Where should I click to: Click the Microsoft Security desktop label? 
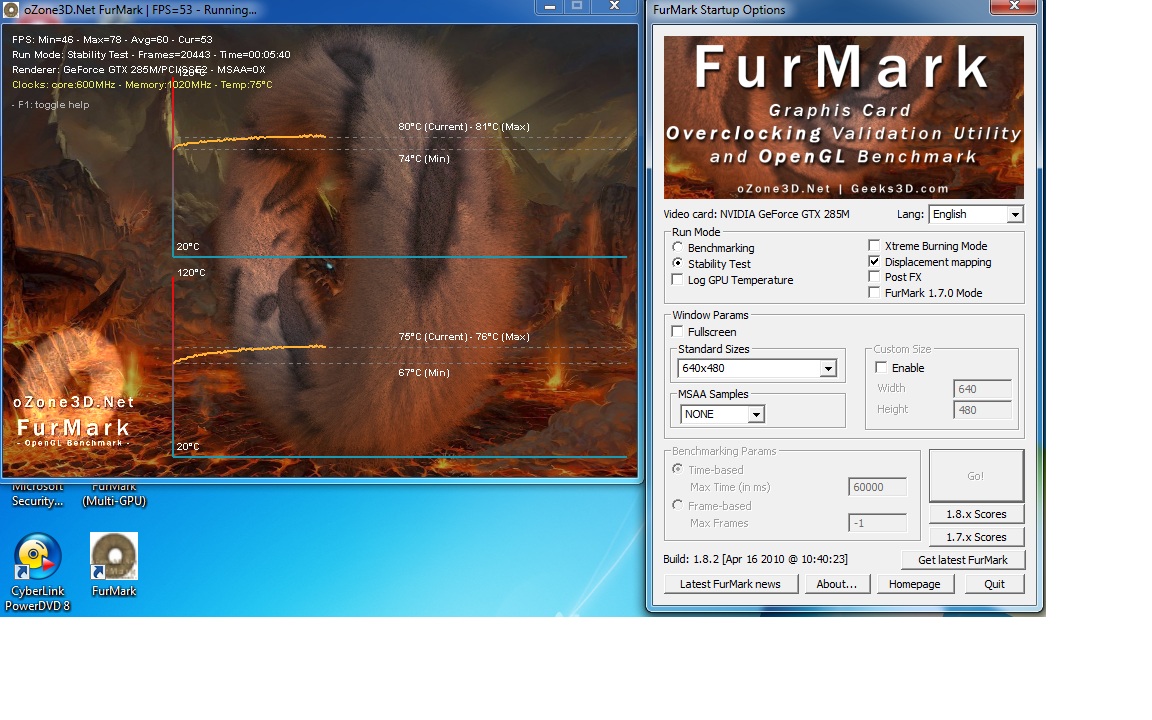coord(37,494)
